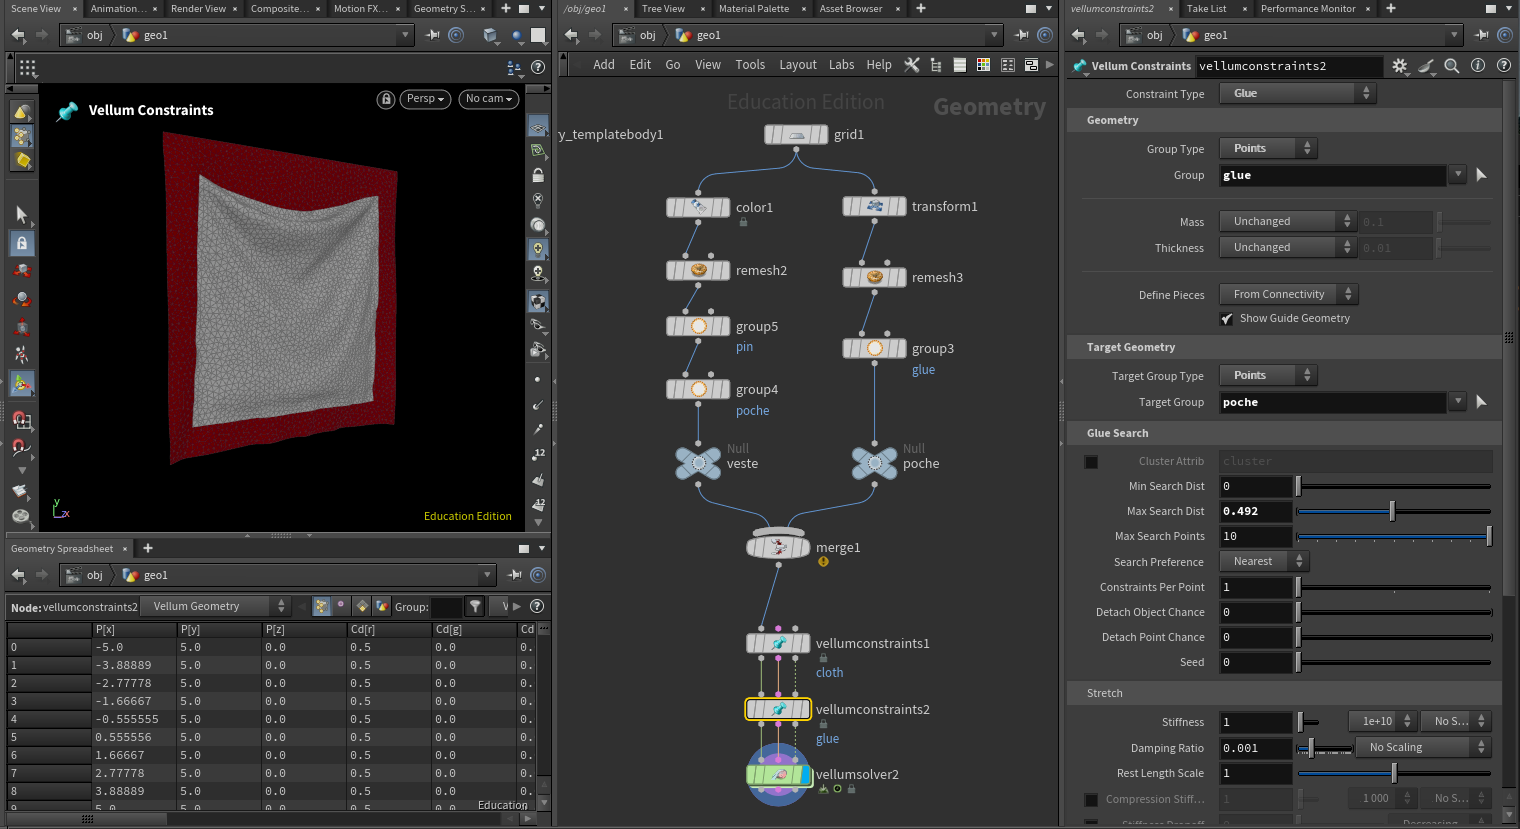
Task: Open the Constraint Type dropdown
Action: 1297,93
